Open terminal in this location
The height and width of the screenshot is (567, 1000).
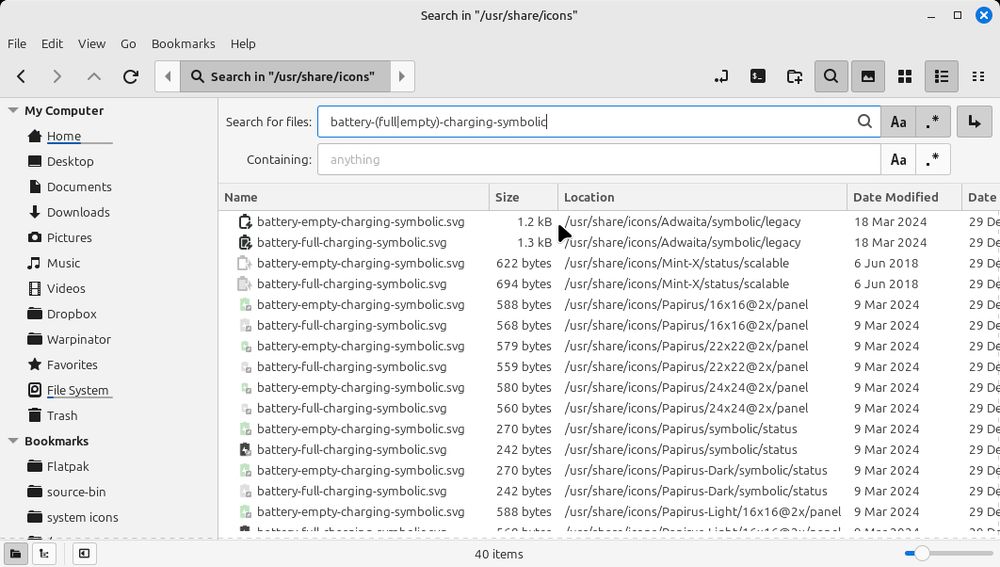(x=758, y=77)
